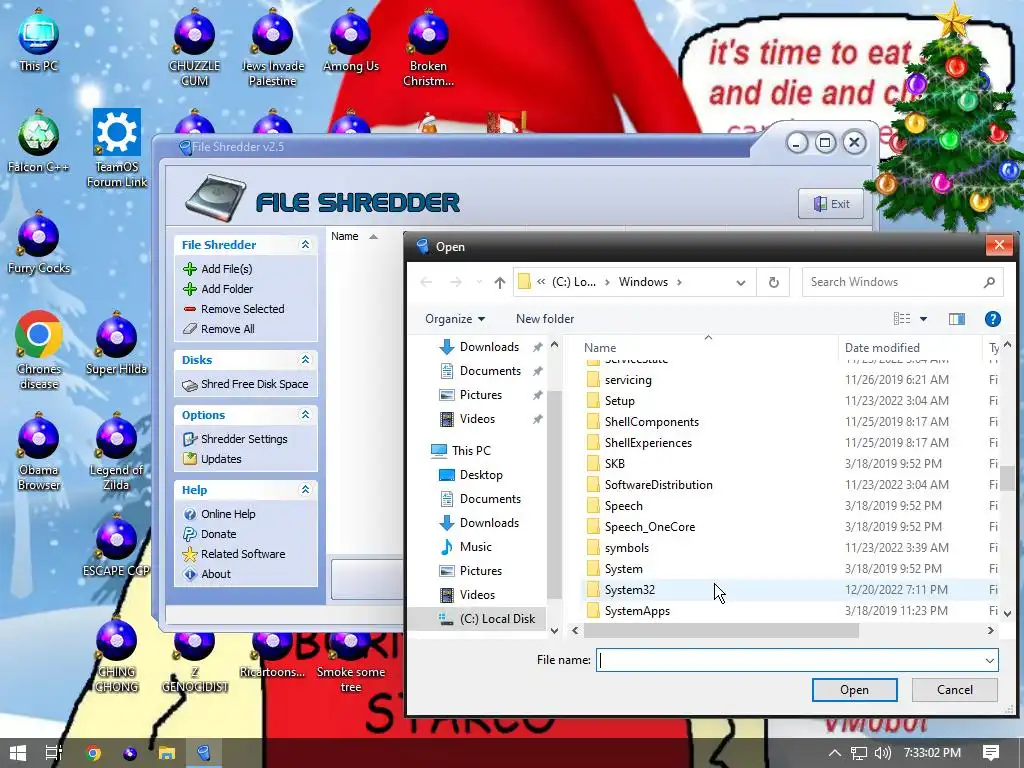Open Related Software link
This screenshot has height=768, width=1024.
point(234,554)
